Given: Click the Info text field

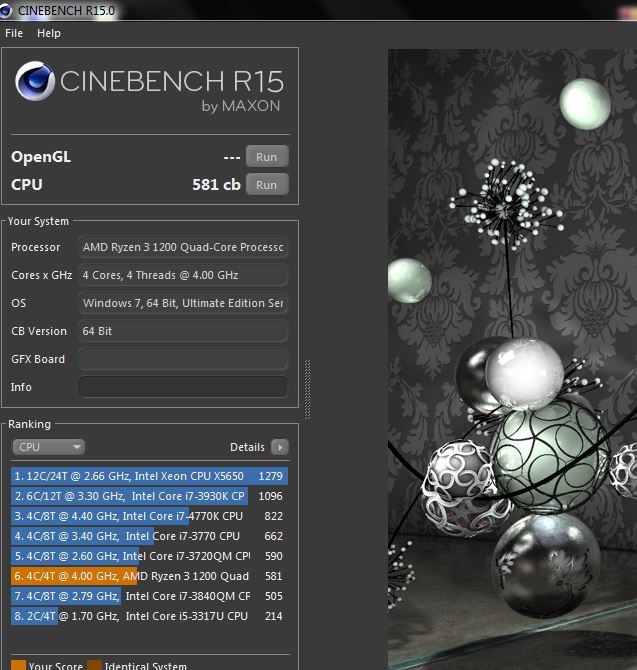Looking at the screenshot, I should point(183,387).
